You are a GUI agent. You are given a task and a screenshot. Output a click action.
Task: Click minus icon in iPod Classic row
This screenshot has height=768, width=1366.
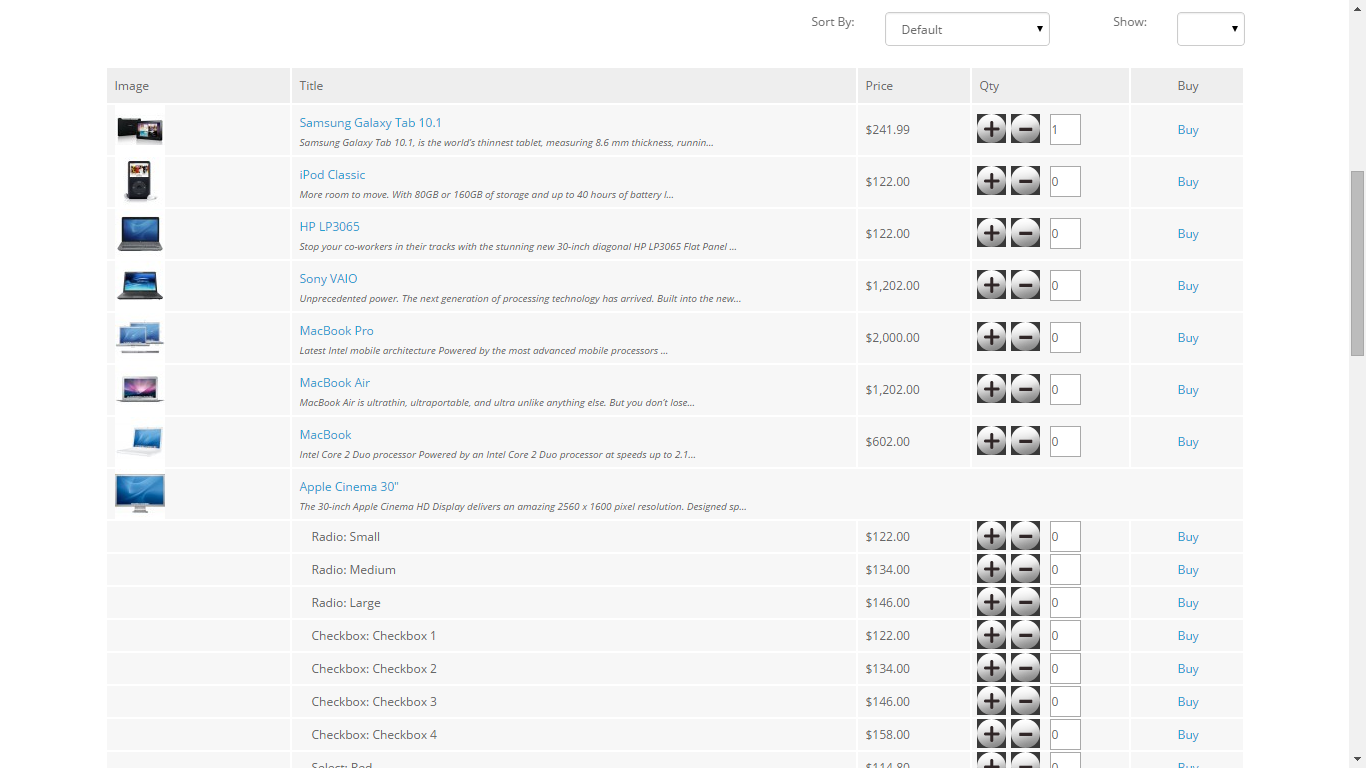pos(1025,181)
